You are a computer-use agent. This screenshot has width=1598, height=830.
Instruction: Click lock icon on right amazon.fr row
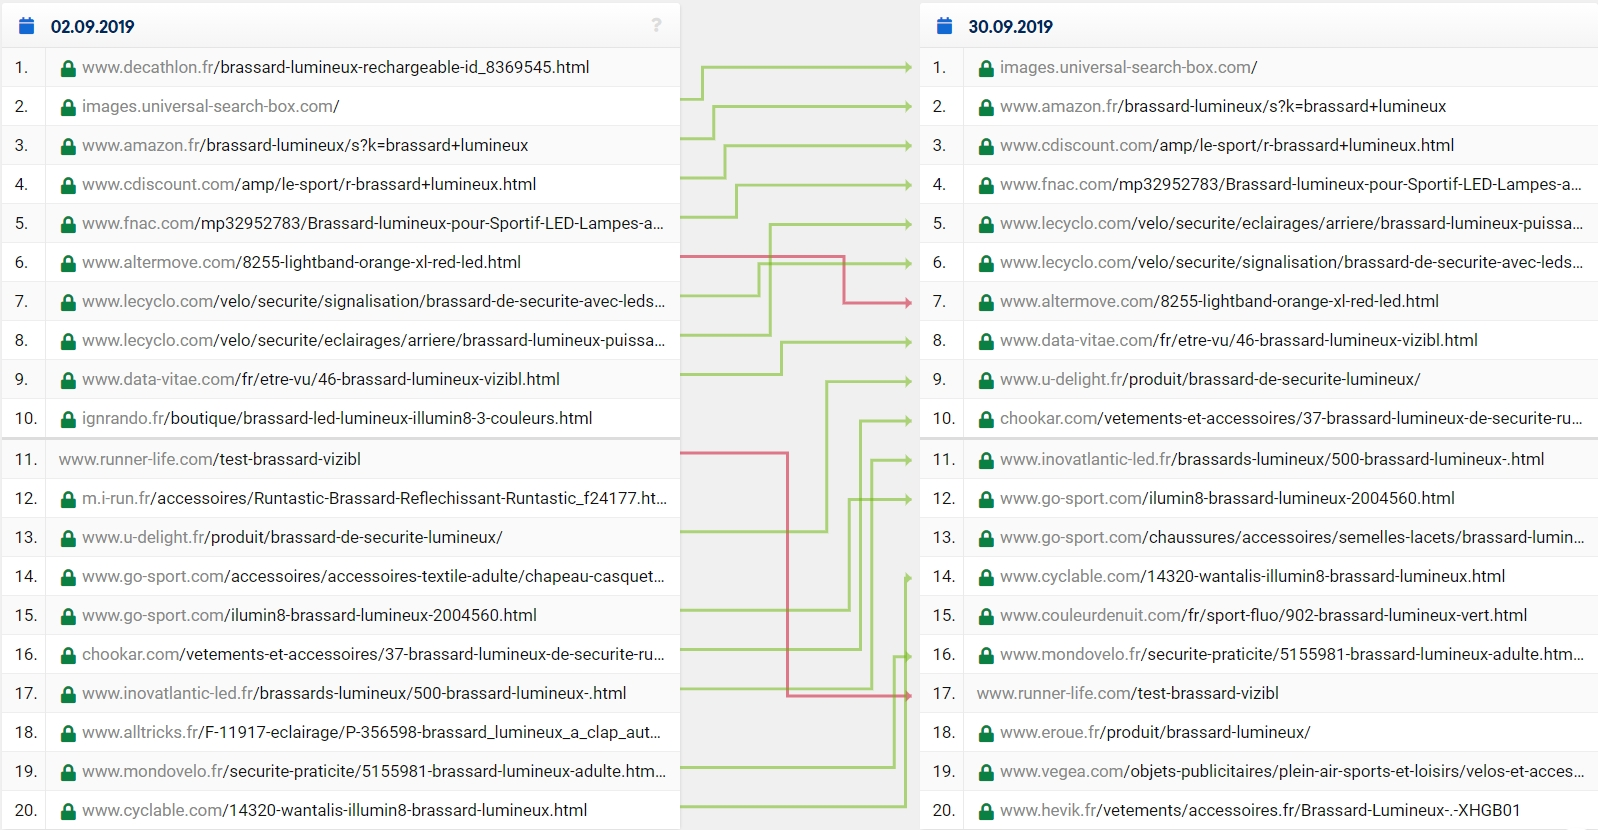(986, 107)
